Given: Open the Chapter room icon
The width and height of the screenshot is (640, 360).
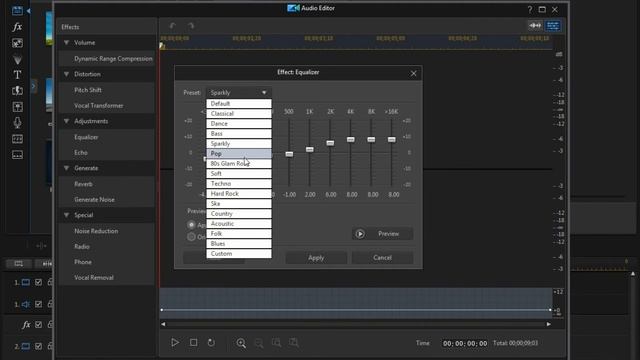Looking at the screenshot, I should click(17, 139).
